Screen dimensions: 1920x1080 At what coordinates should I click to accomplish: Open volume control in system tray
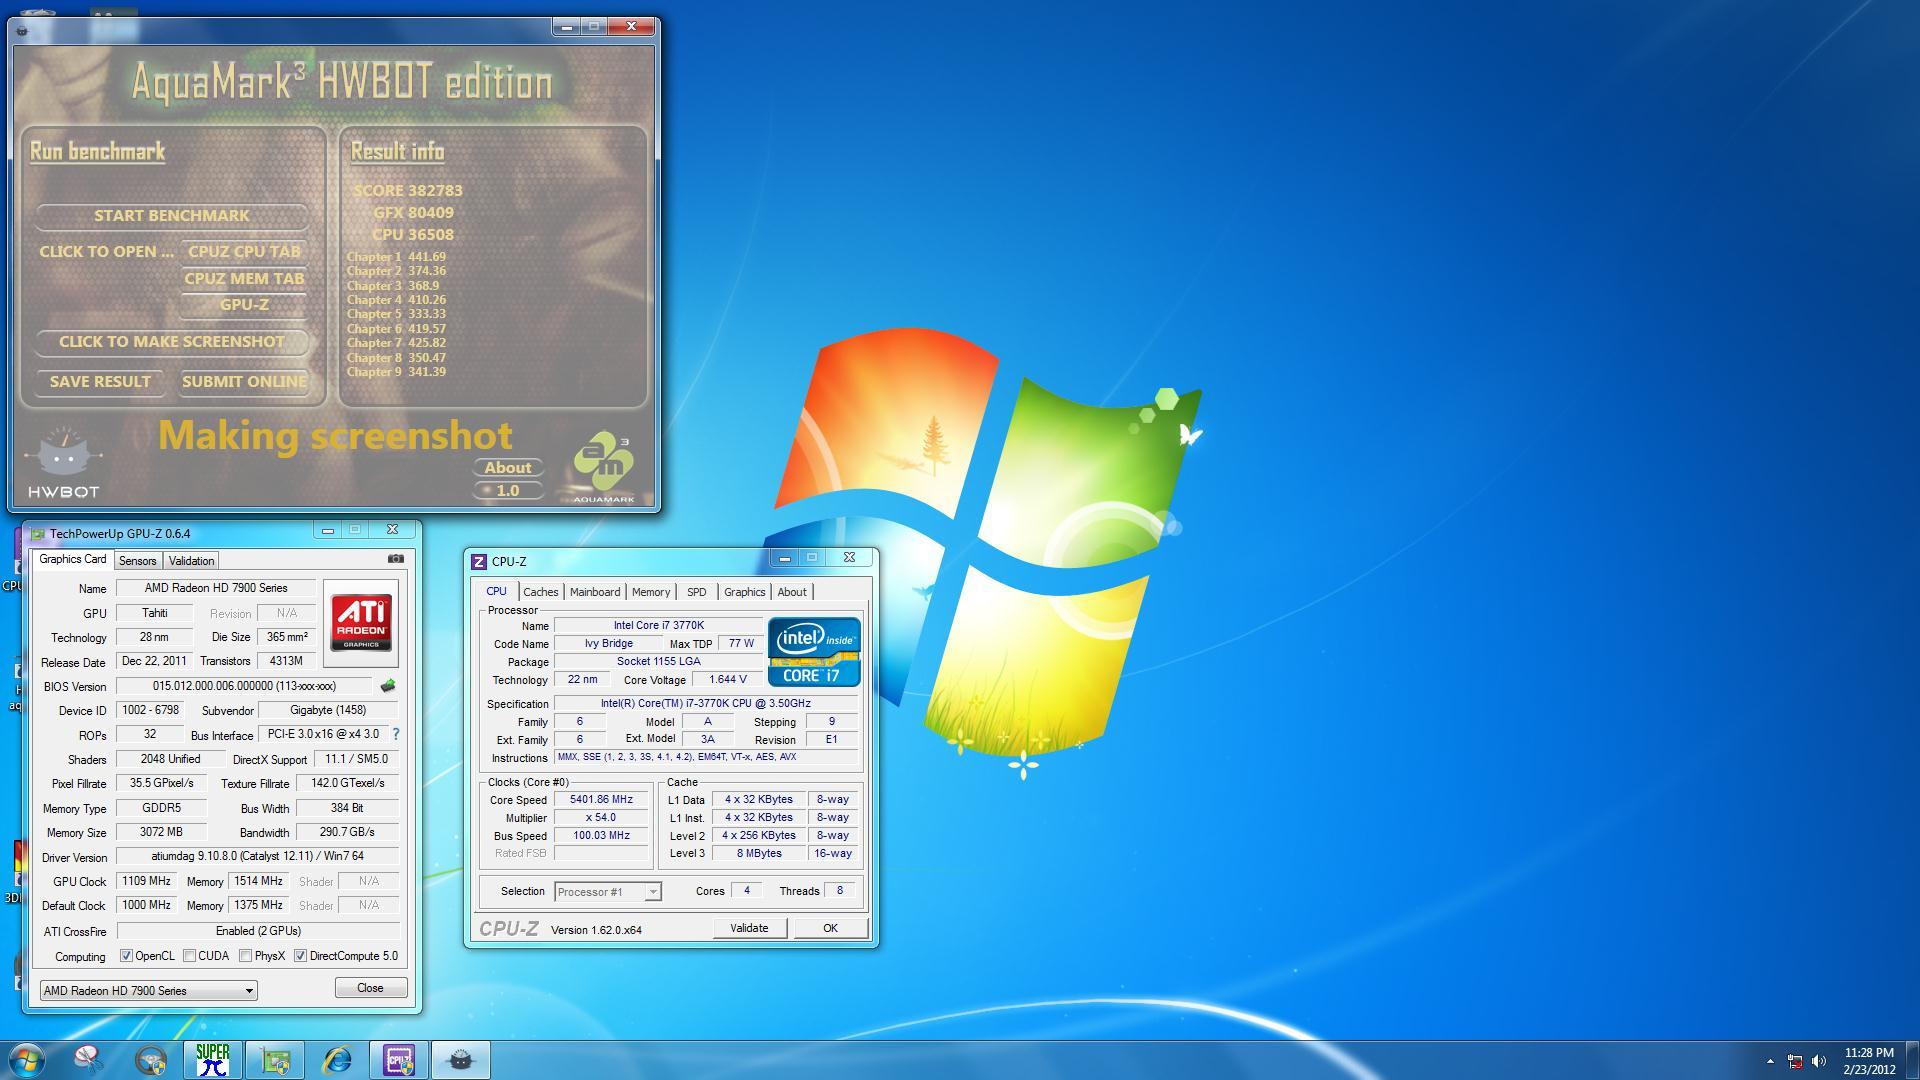point(1819,1061)
